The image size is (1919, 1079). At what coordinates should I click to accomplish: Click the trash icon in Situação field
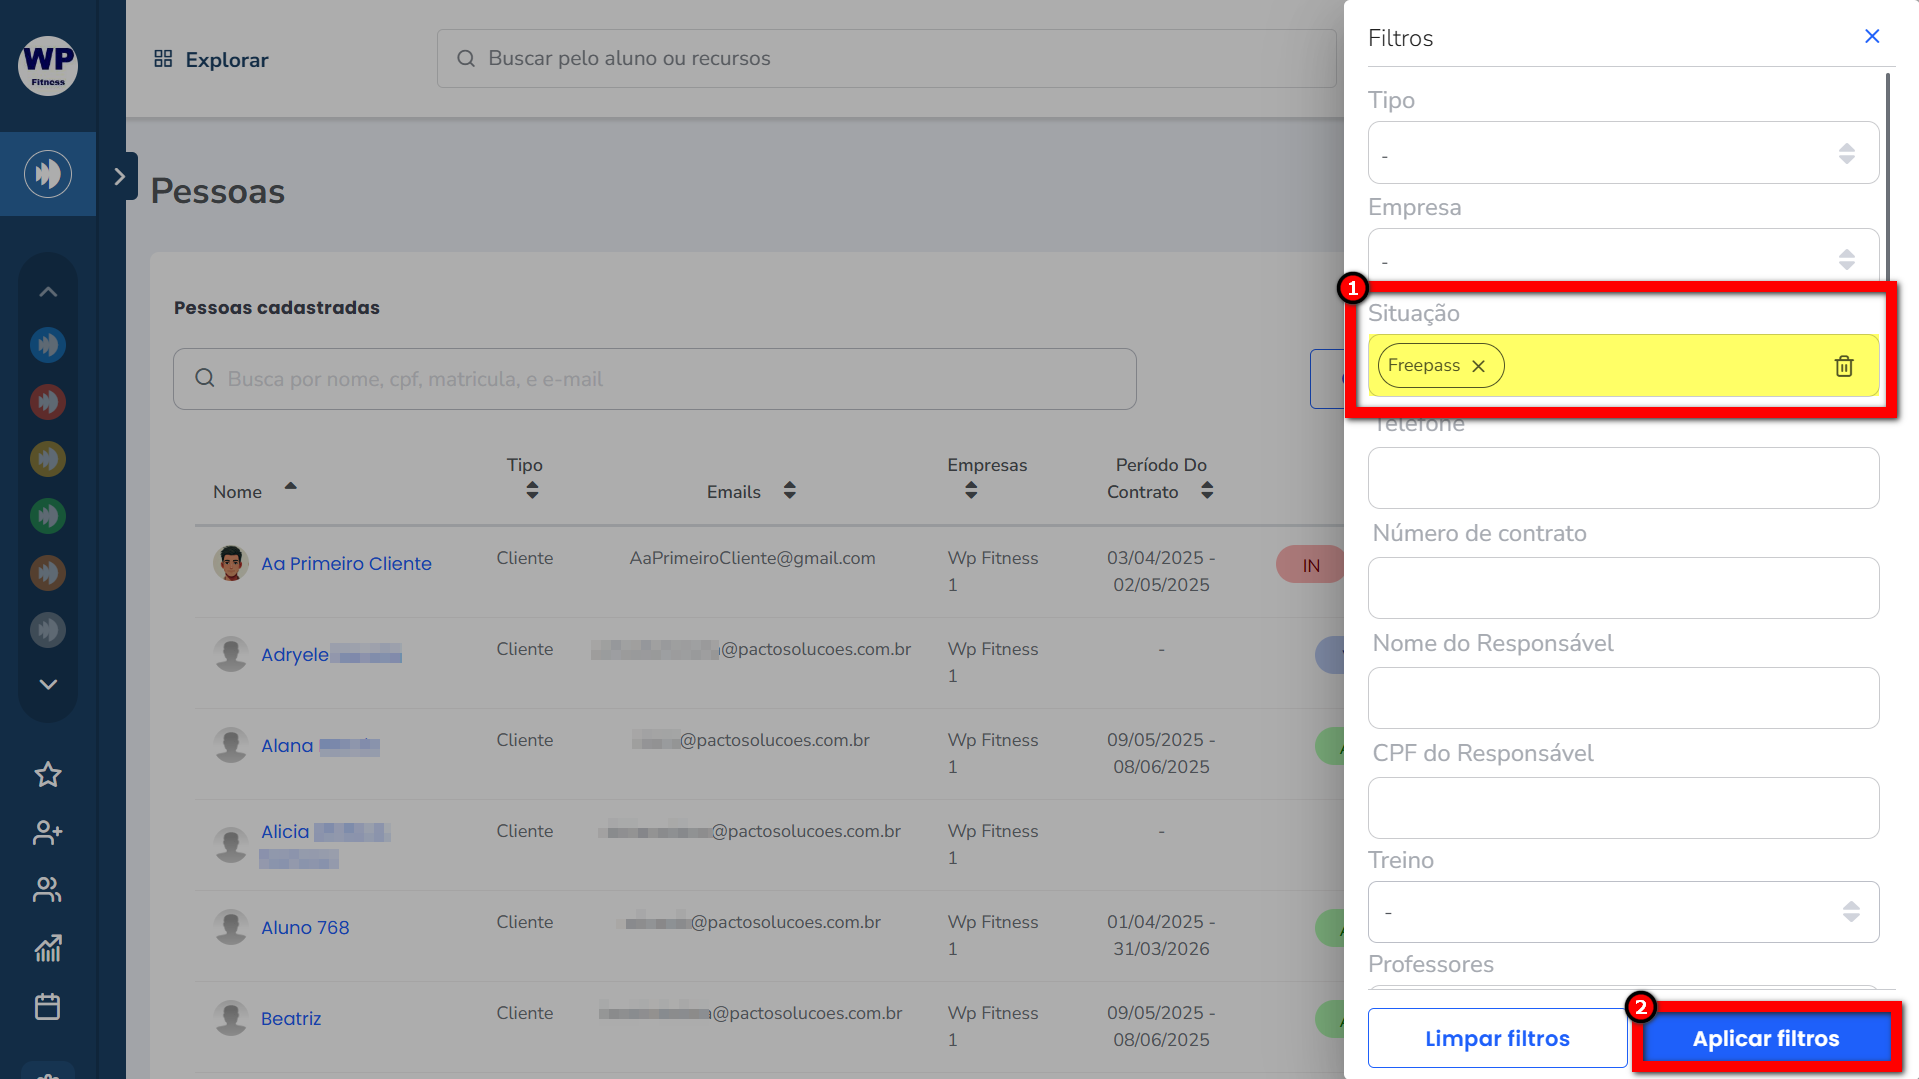tap(1844, 366)
